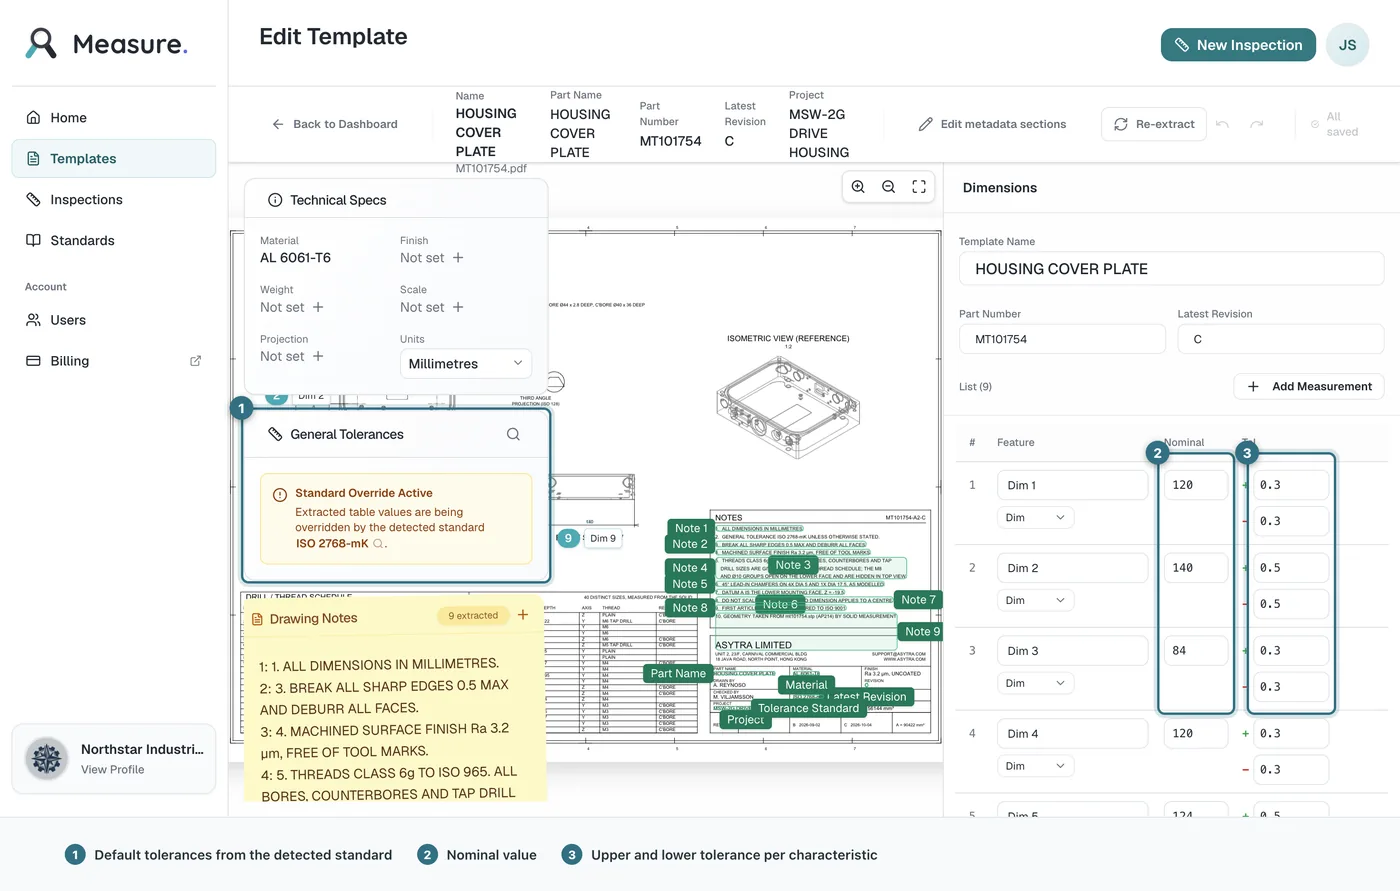Toggle fullscreen drawing view
Screen dimensions: 1400x891
pos(919,187)
